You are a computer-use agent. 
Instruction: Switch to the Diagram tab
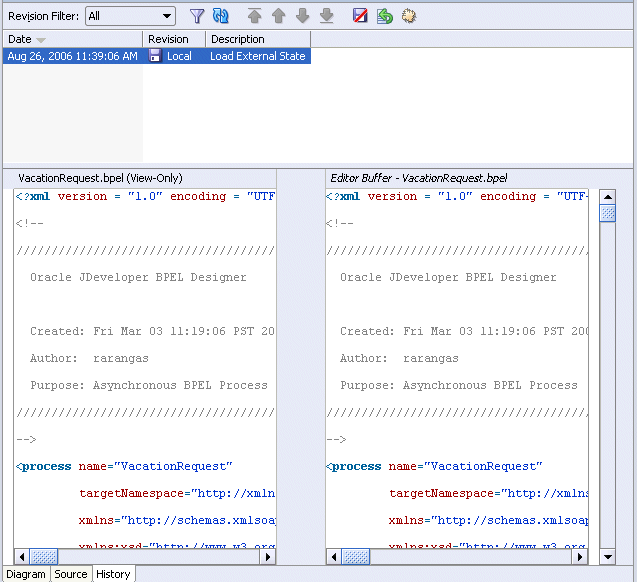(x=26, y=574)
